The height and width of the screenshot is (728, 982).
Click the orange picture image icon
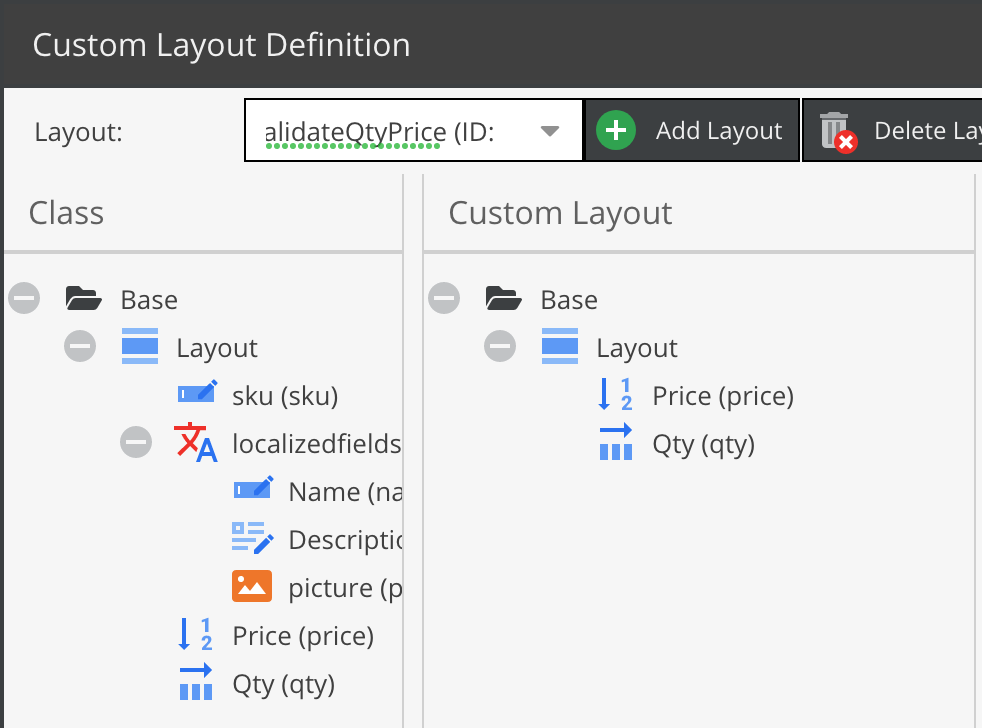[x=252, y=587]
